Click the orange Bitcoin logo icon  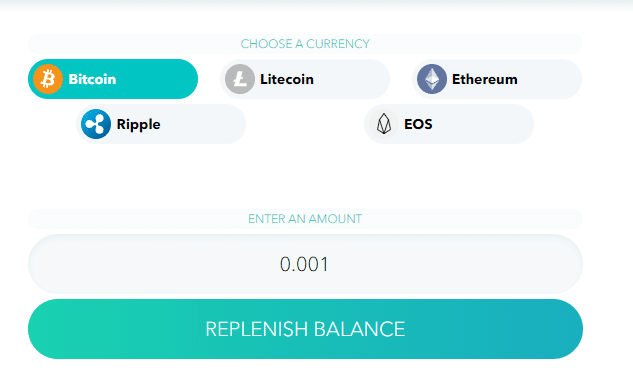pos(48,79)
